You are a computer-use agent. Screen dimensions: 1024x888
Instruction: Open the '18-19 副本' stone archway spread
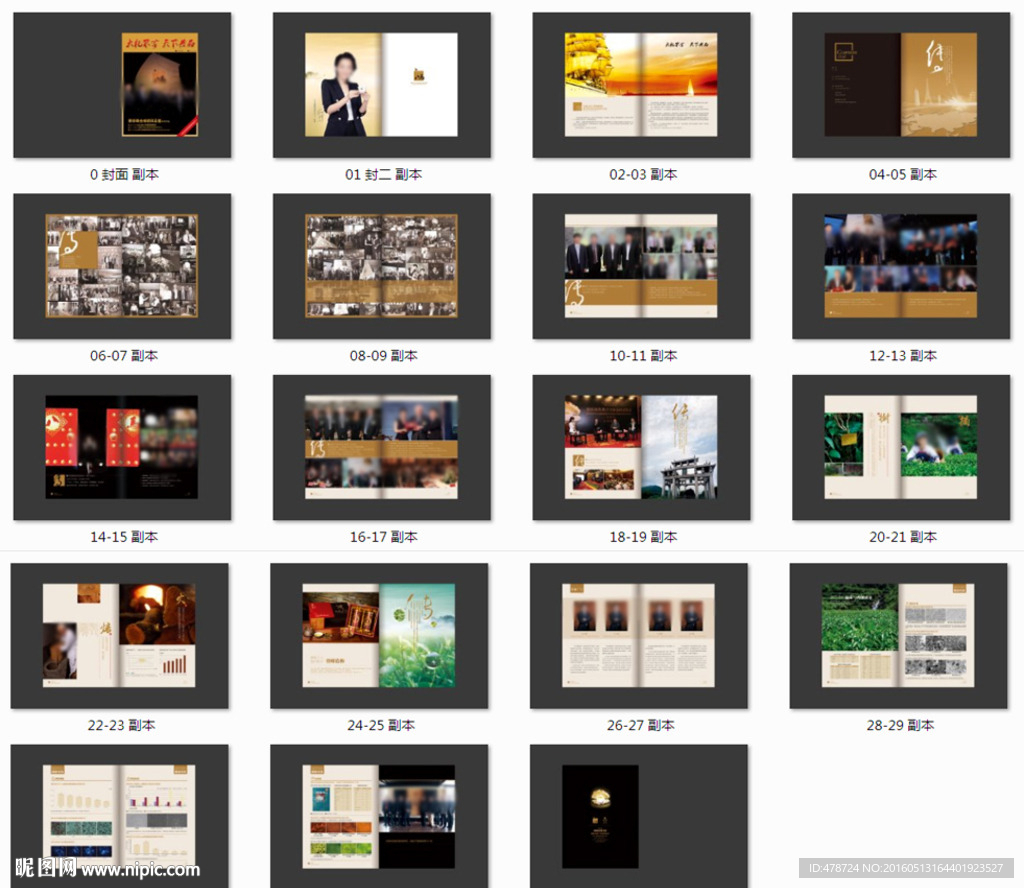(641, 447)
